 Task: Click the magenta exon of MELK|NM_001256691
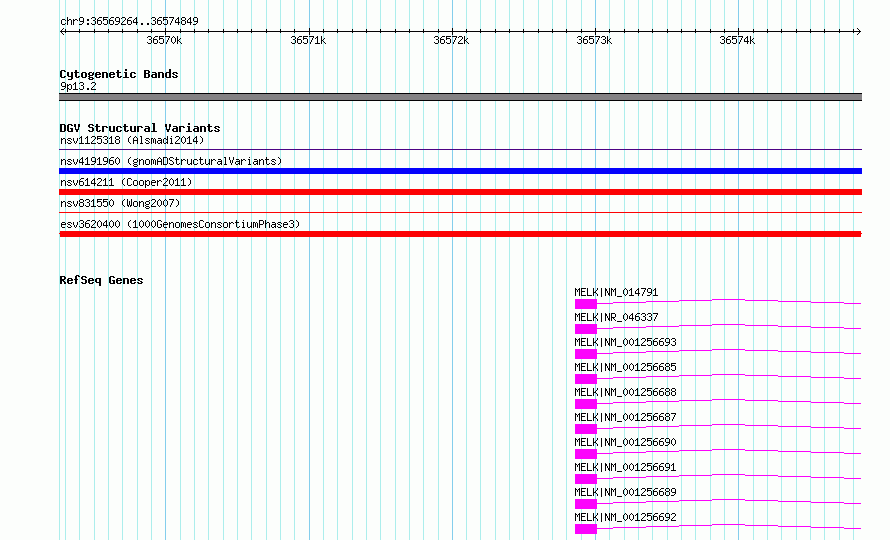click(x=586, y=479)
